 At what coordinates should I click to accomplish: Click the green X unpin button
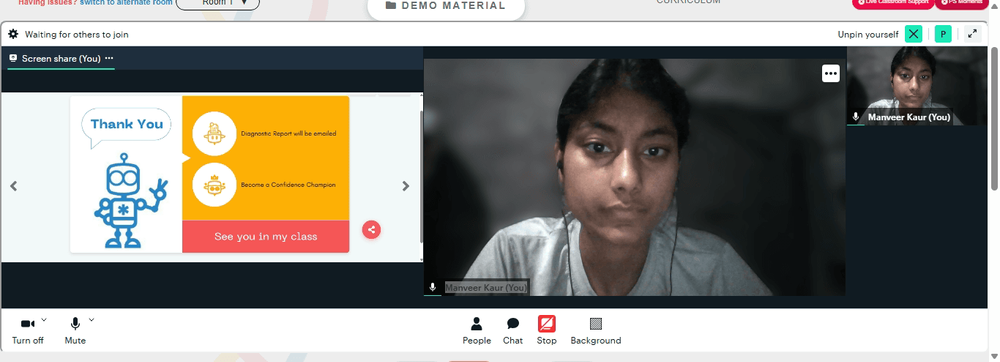coord(914,34)
